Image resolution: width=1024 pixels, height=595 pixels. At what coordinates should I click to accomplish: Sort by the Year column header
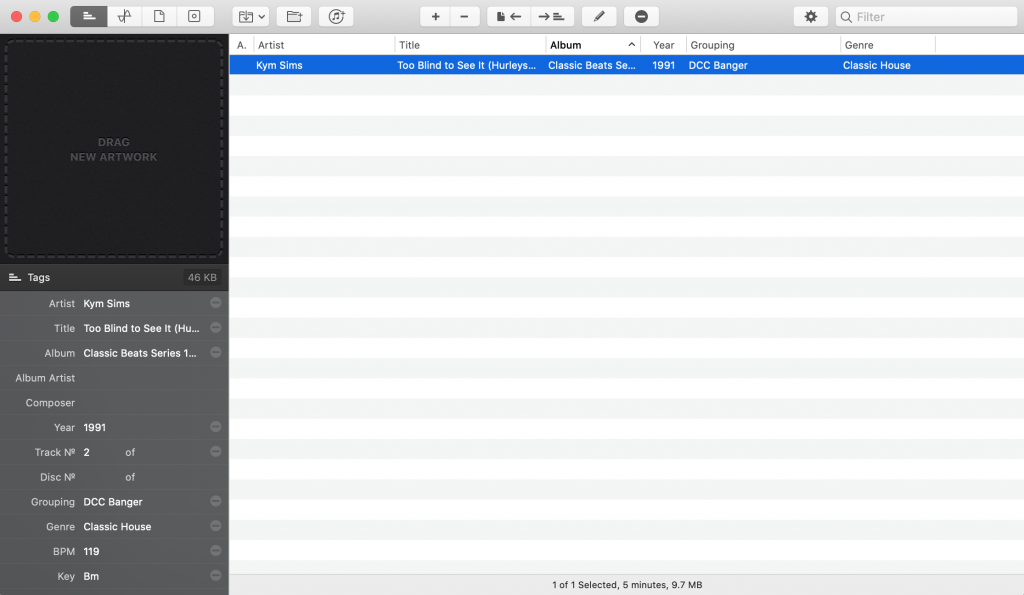coord(664,45)
